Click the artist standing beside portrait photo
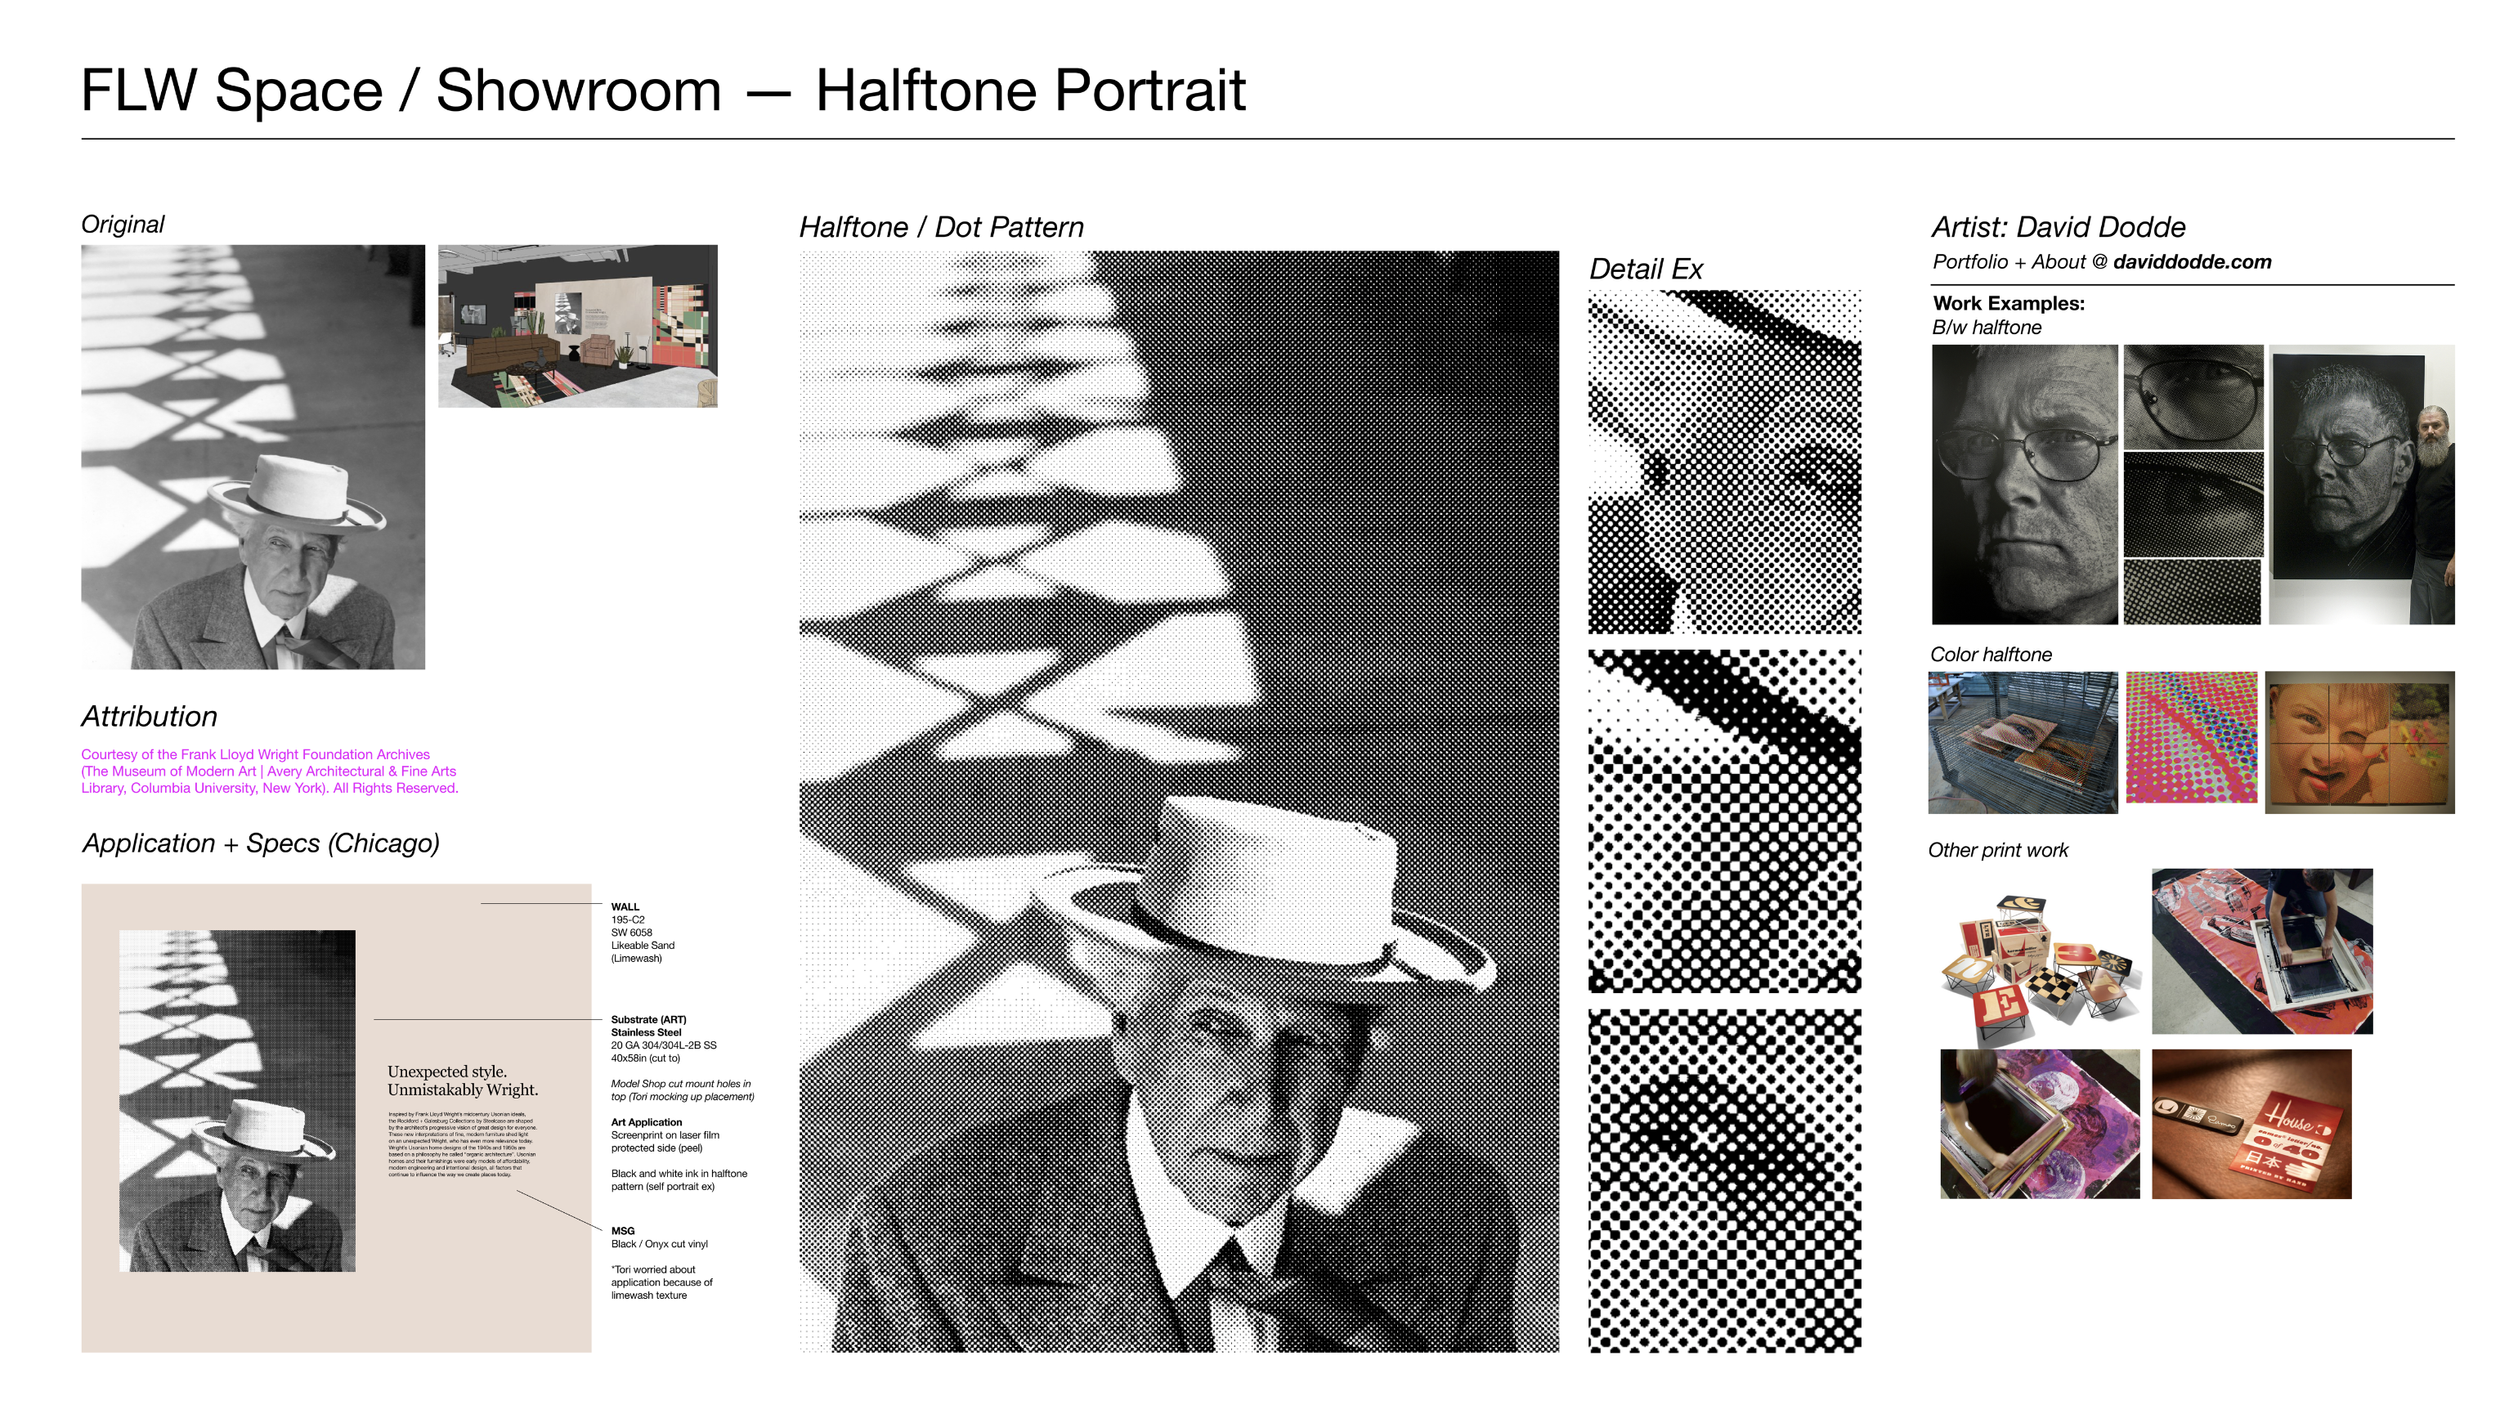 2360,484
